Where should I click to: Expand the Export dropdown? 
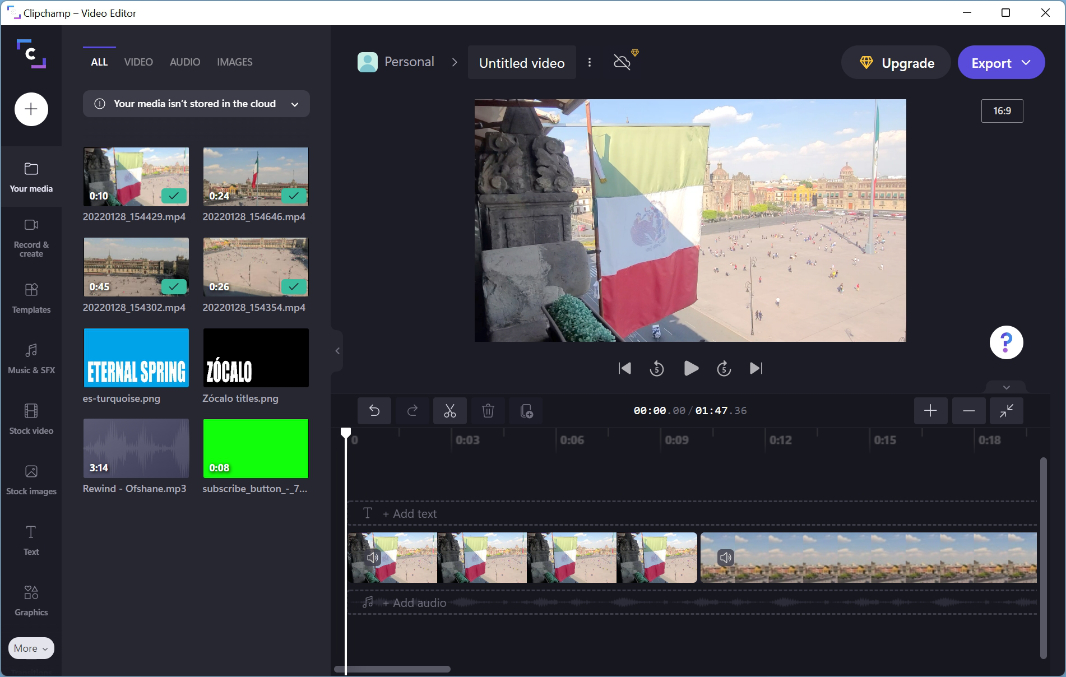pos(1001,63)
